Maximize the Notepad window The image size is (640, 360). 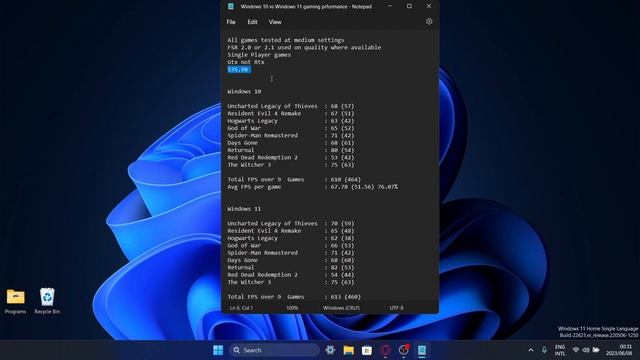(x=409, y=6)
